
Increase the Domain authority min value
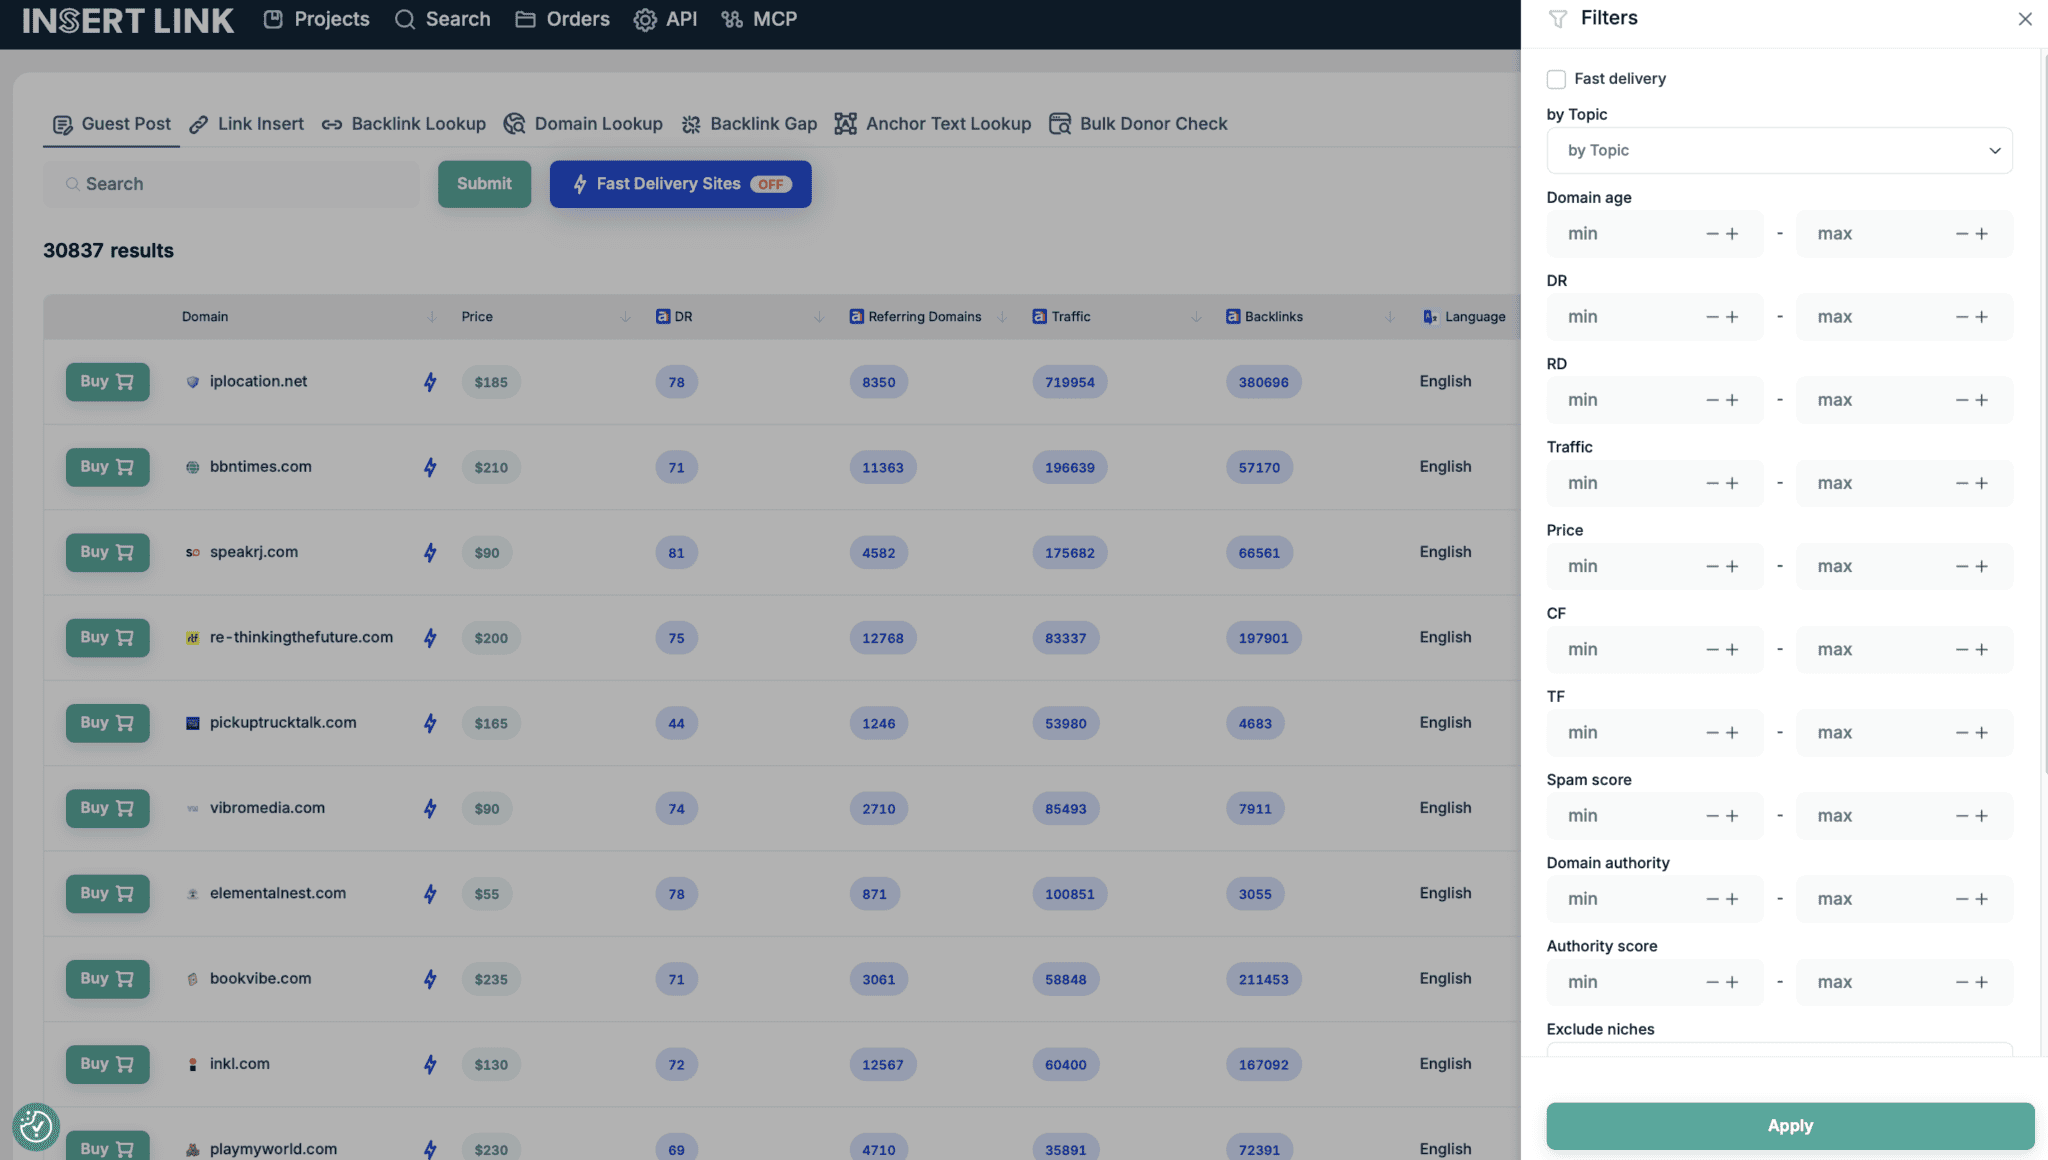point(1733,899)
